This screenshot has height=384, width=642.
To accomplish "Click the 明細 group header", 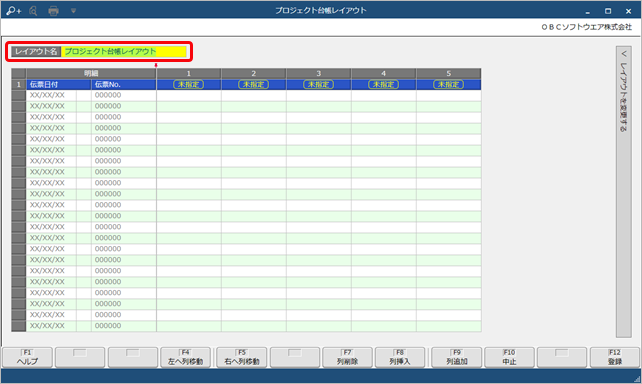I will coord(91,74).
